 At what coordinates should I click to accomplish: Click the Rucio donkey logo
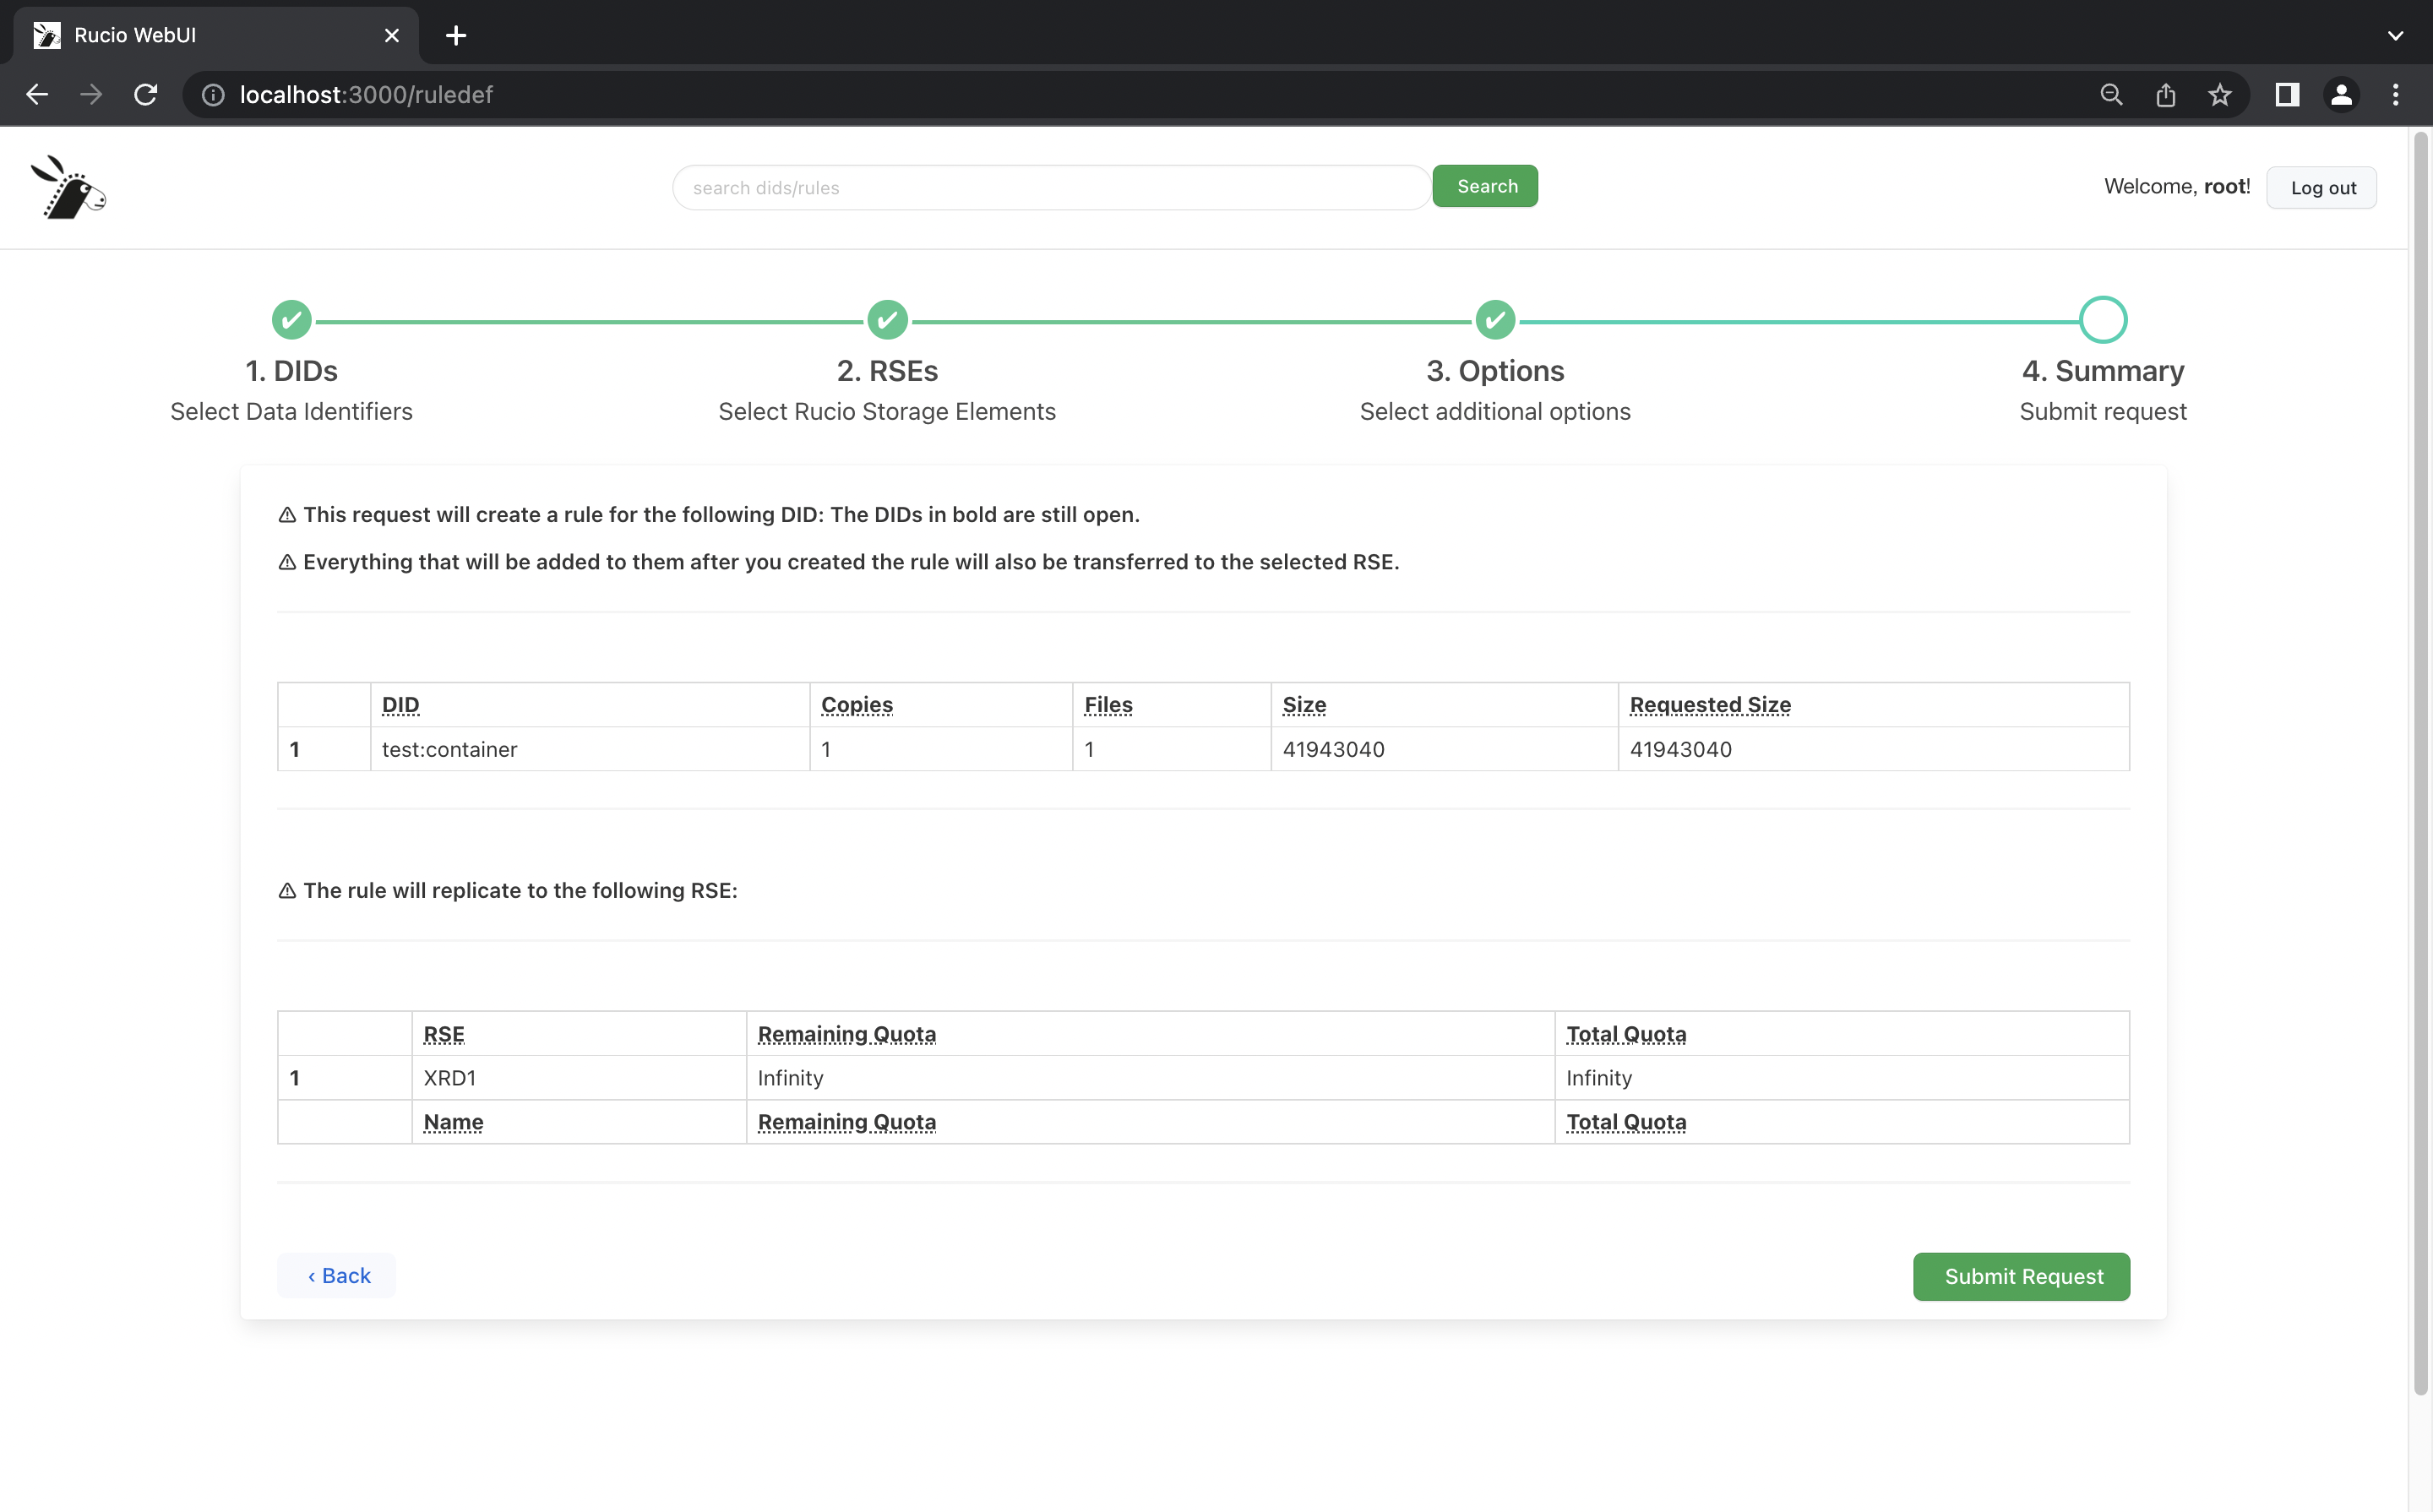68,187
